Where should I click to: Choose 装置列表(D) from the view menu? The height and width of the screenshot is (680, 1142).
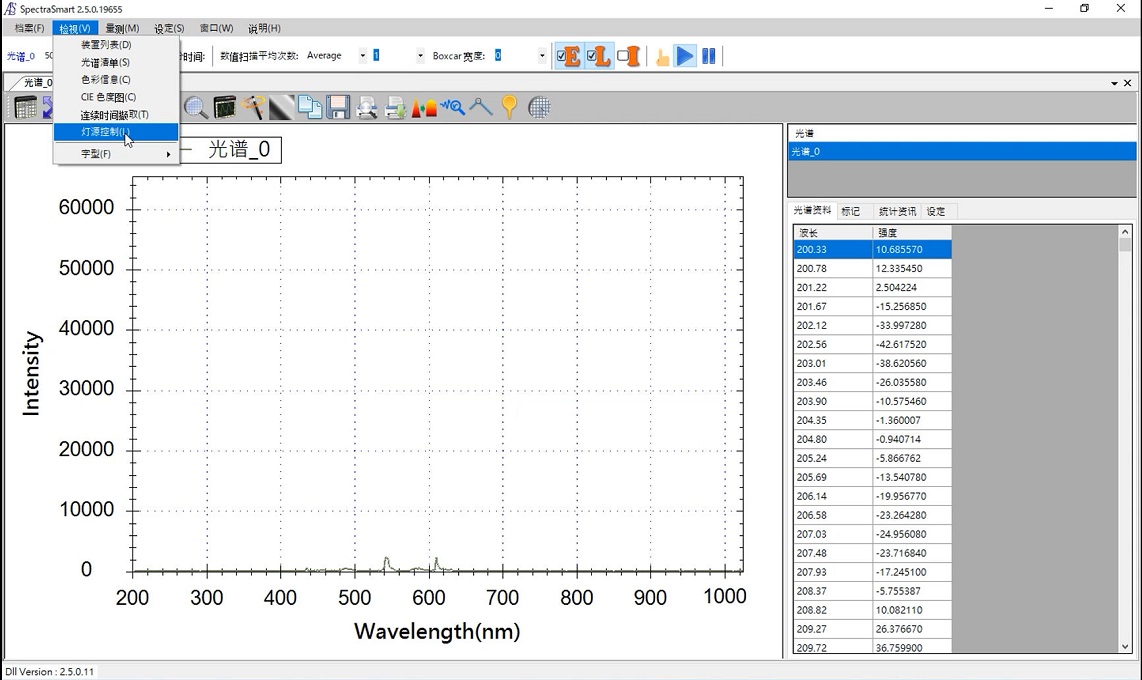[116, 44]
